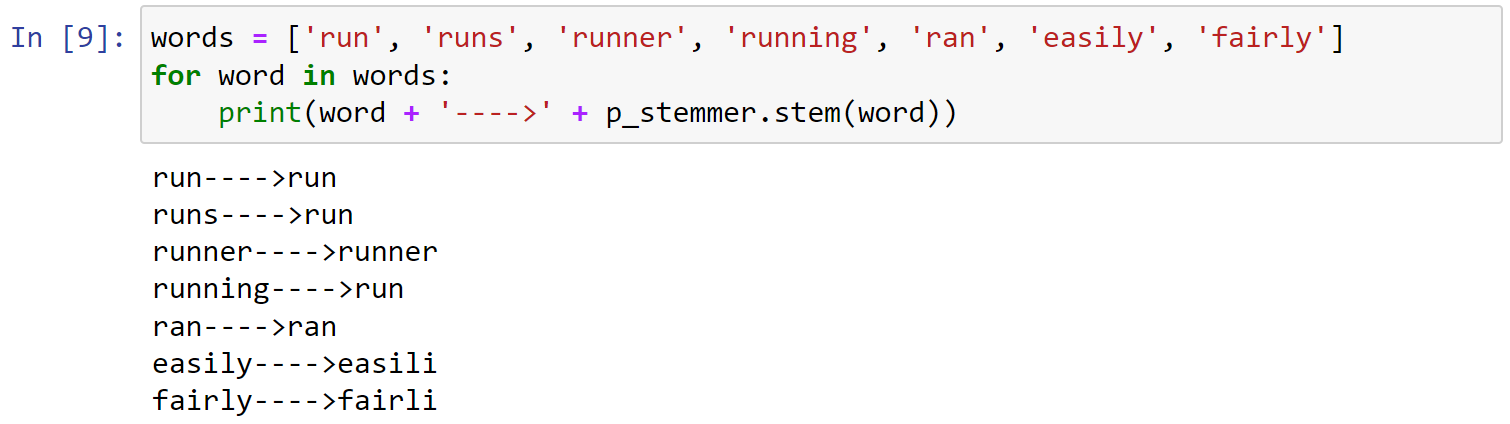
Task: Click the green in keyword of the loop
Action: (x=320, y=76)
